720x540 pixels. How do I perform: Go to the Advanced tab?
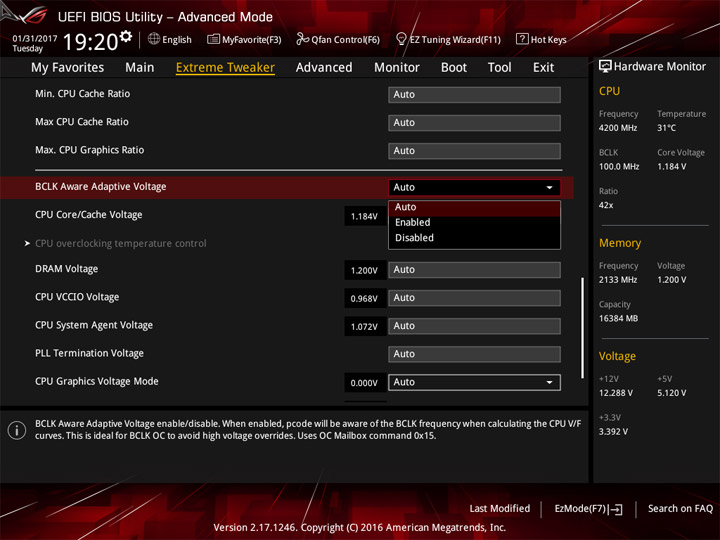[x=324, y=68]
